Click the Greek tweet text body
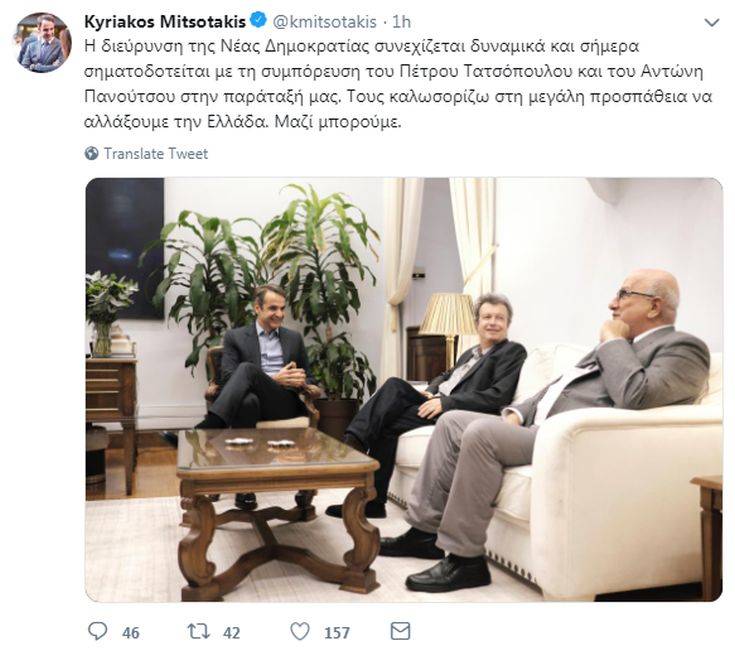 tap(398, 84)
